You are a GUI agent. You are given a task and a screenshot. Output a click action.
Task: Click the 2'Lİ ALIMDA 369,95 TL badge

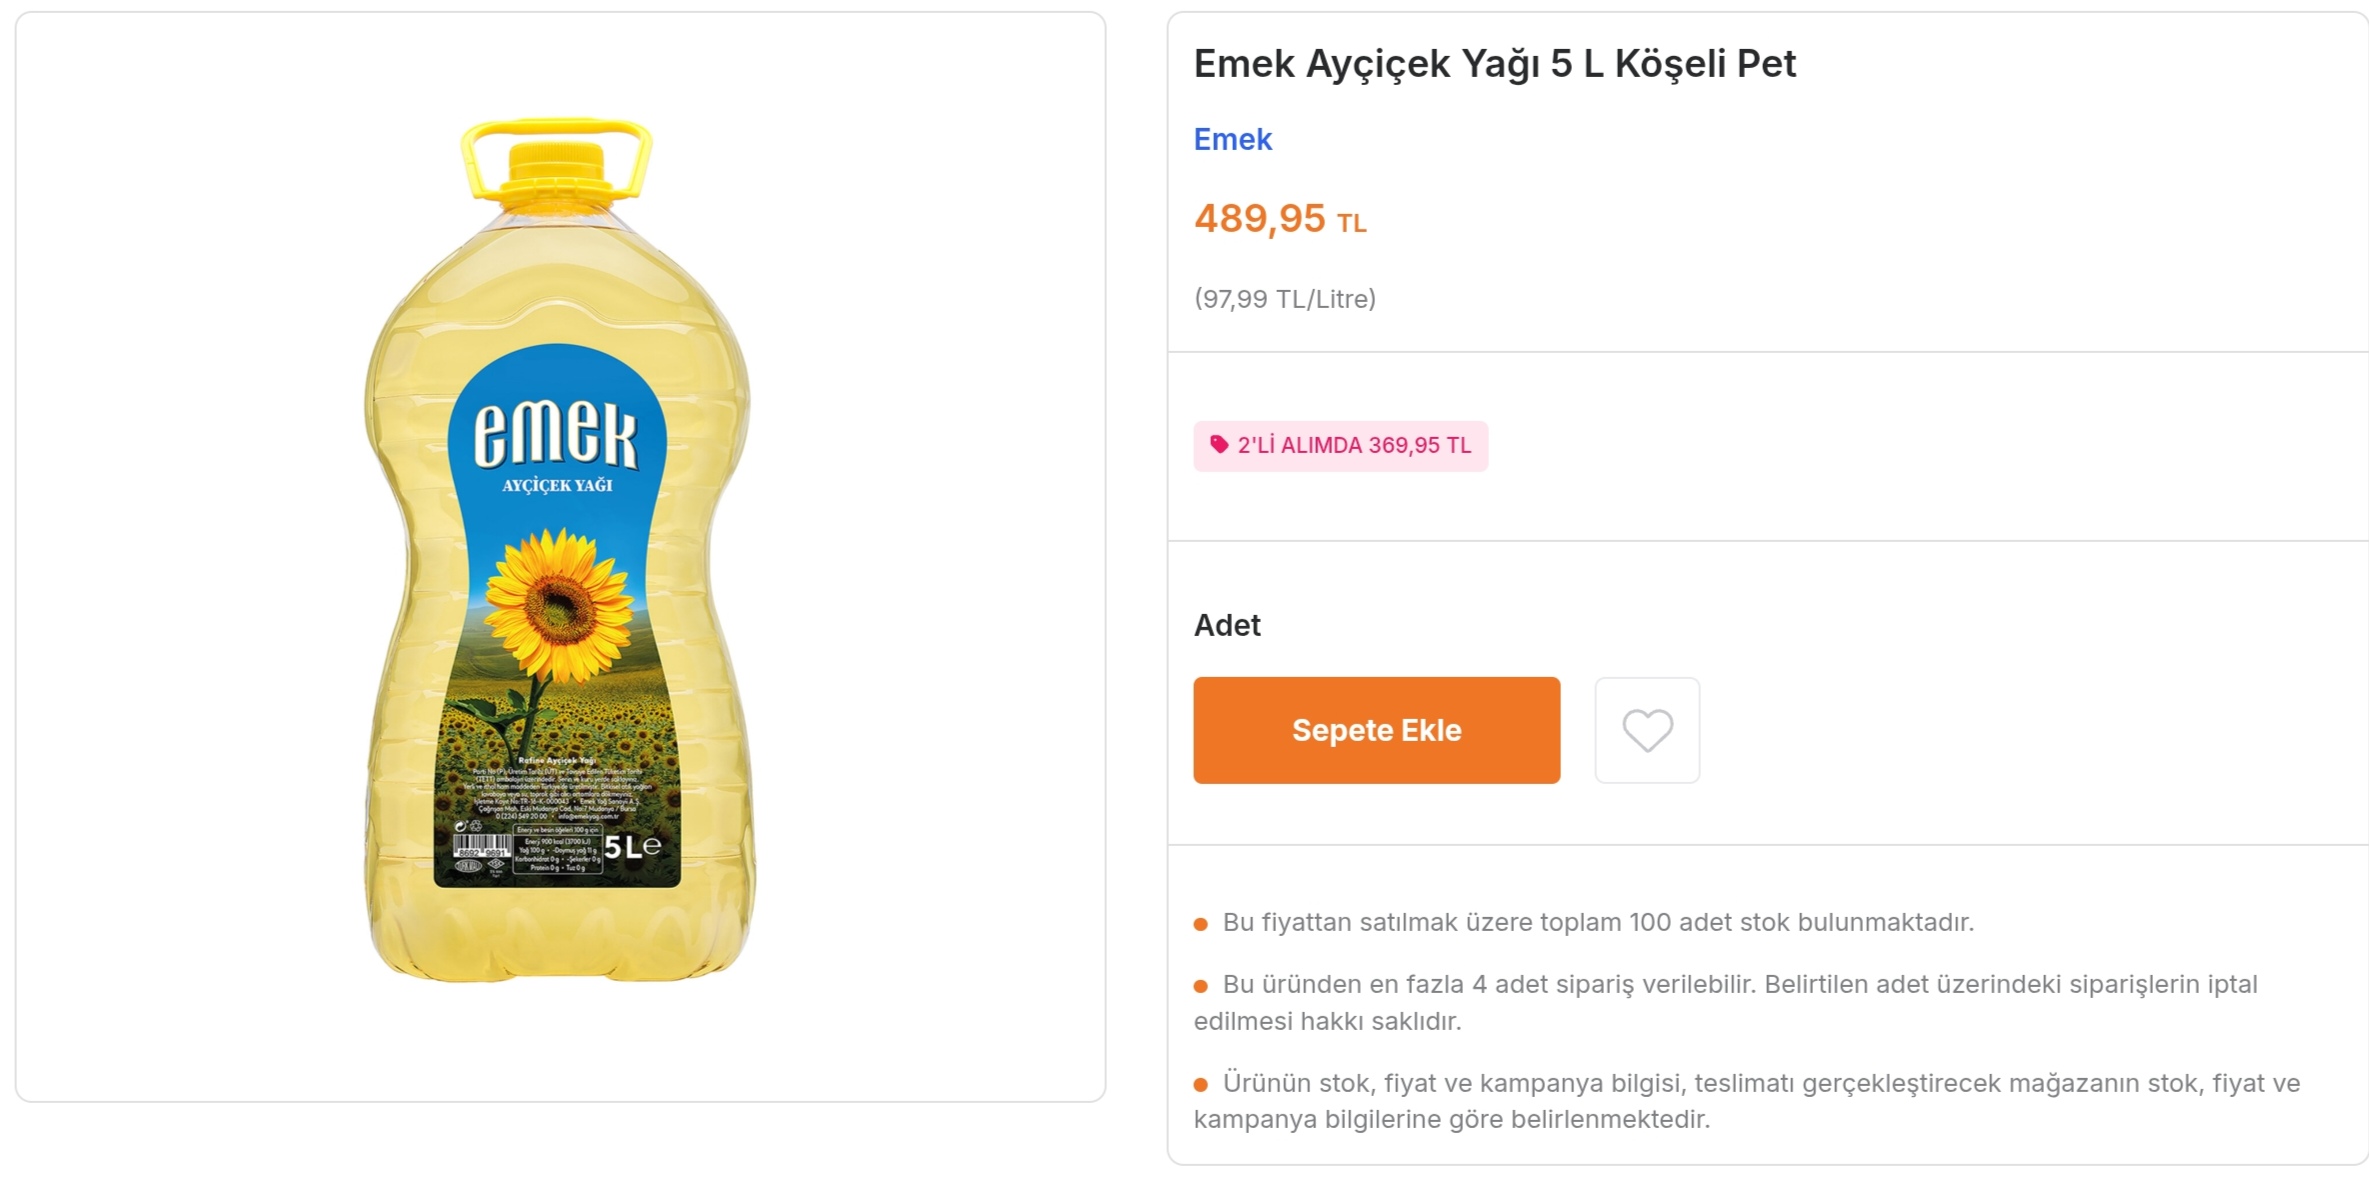(x=1341, y=446)
